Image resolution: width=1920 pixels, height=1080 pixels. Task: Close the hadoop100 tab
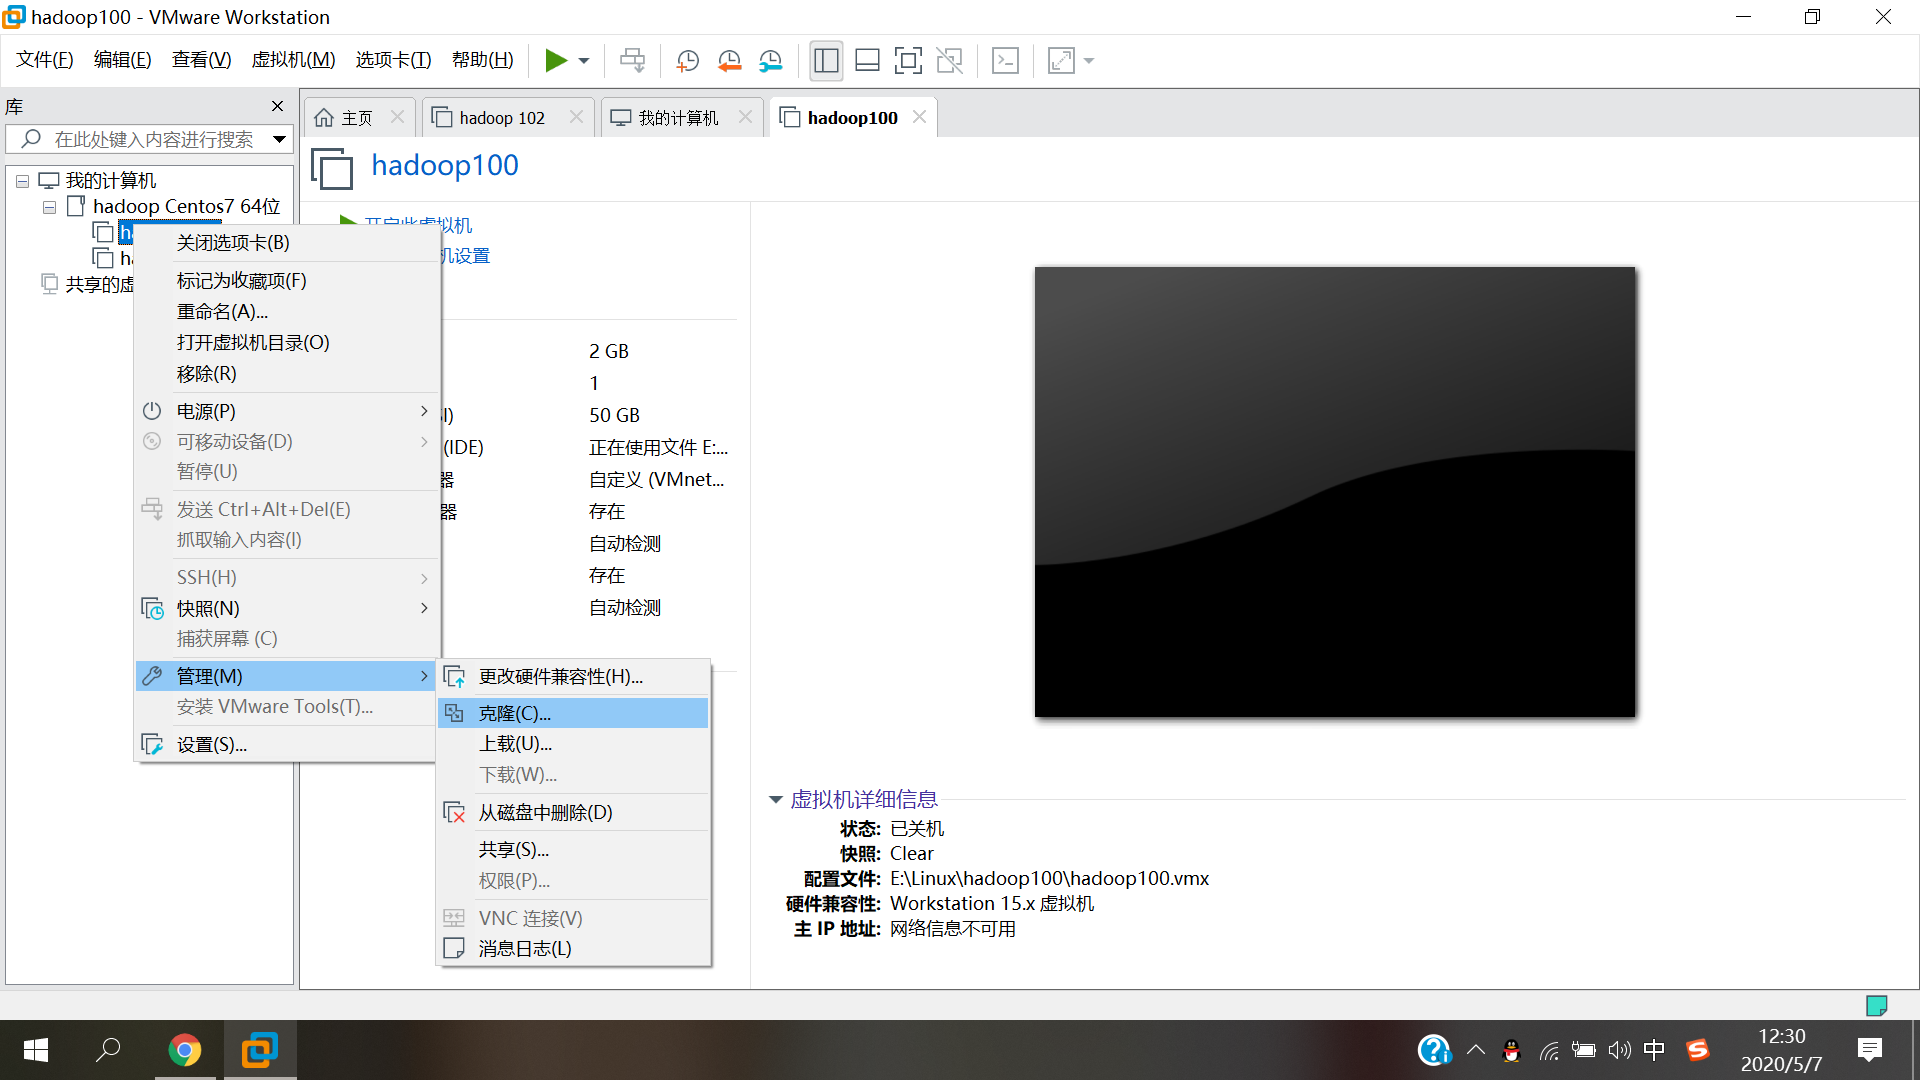tap(919, 117)
